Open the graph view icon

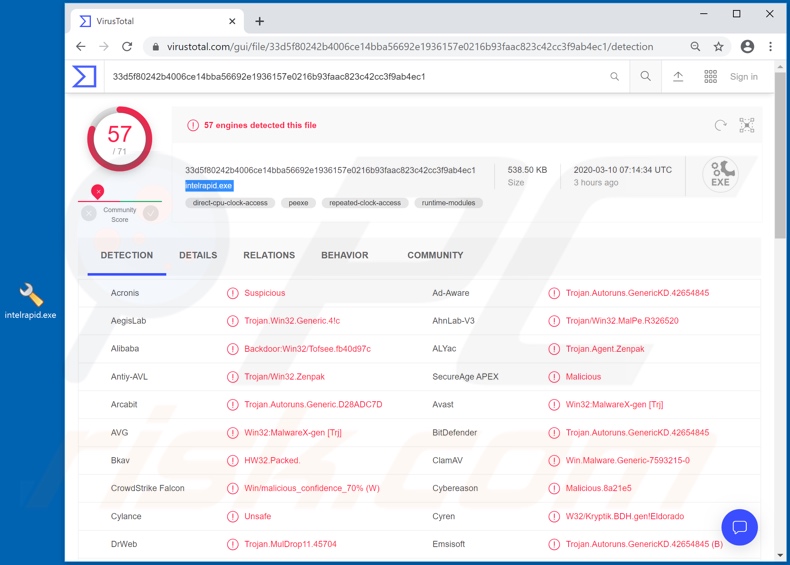[x=747, y=125]
